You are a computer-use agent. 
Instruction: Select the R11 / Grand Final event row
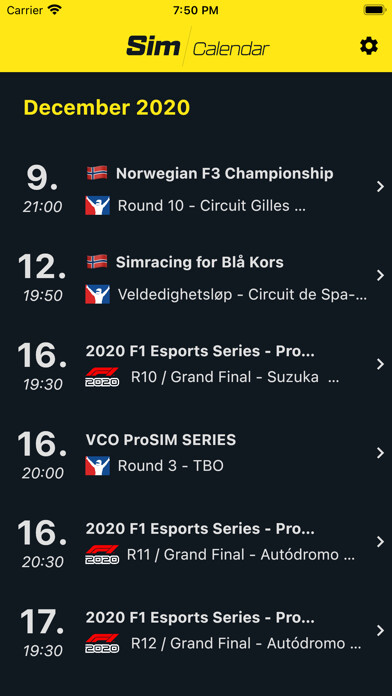point(196,542)
